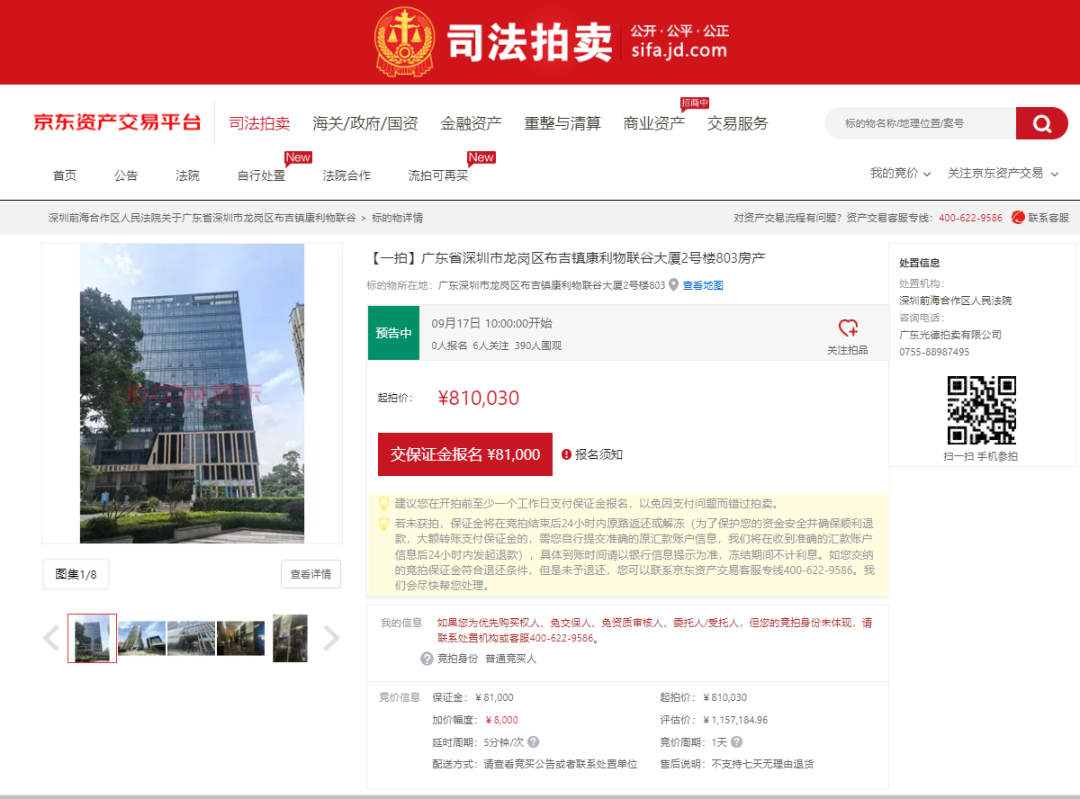
Task: Select second gallery thumbnail
Action: [142, 639]
